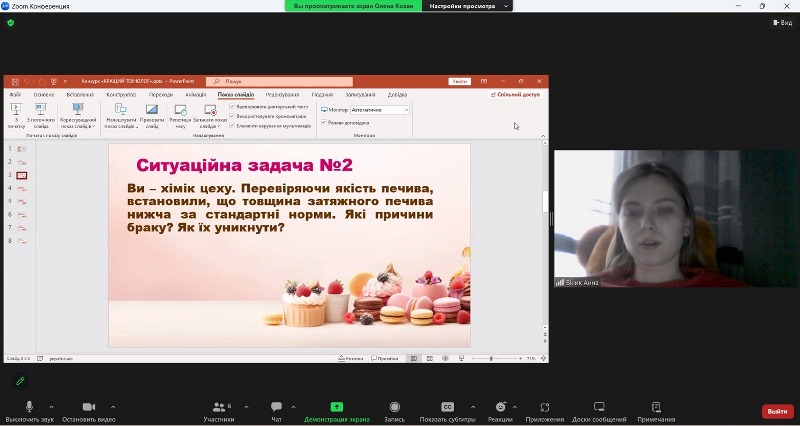800x426 pixels.
Task: Click the sign-in button in PowerPoint title bar
Action: (x=460, y=82)
